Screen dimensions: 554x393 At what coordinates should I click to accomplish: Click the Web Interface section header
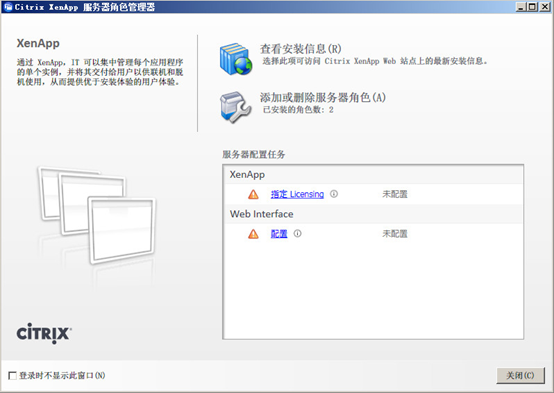click(x=373, y=214)
